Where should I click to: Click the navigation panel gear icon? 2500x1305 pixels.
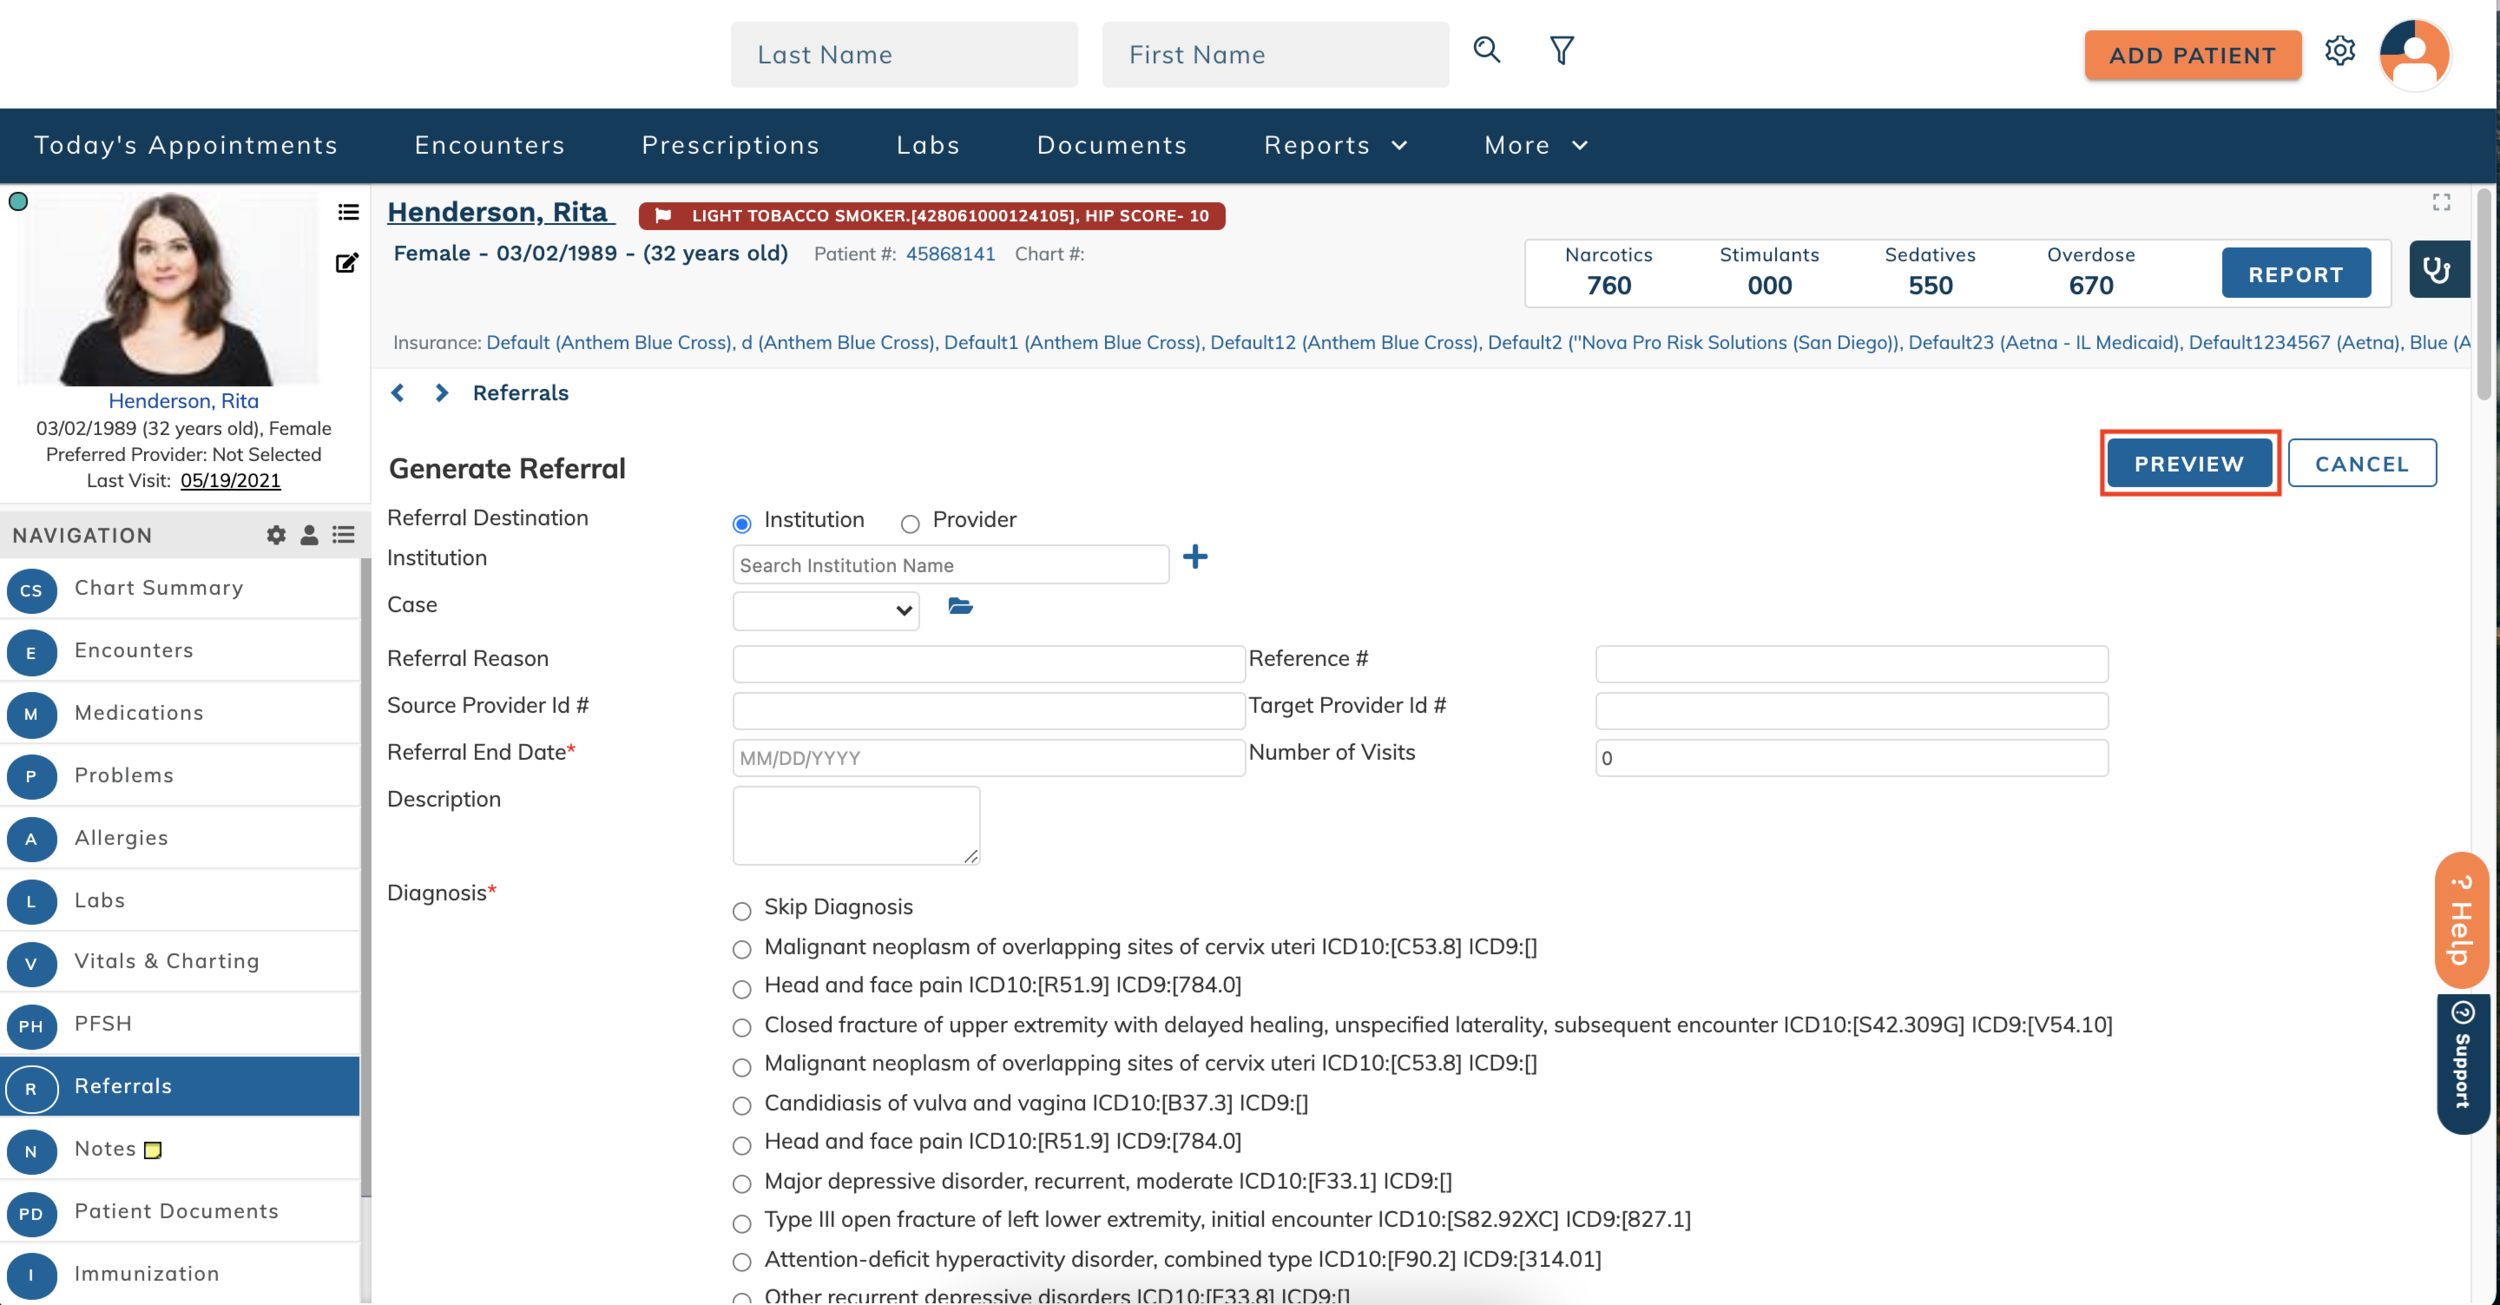(x=276, y=535)
